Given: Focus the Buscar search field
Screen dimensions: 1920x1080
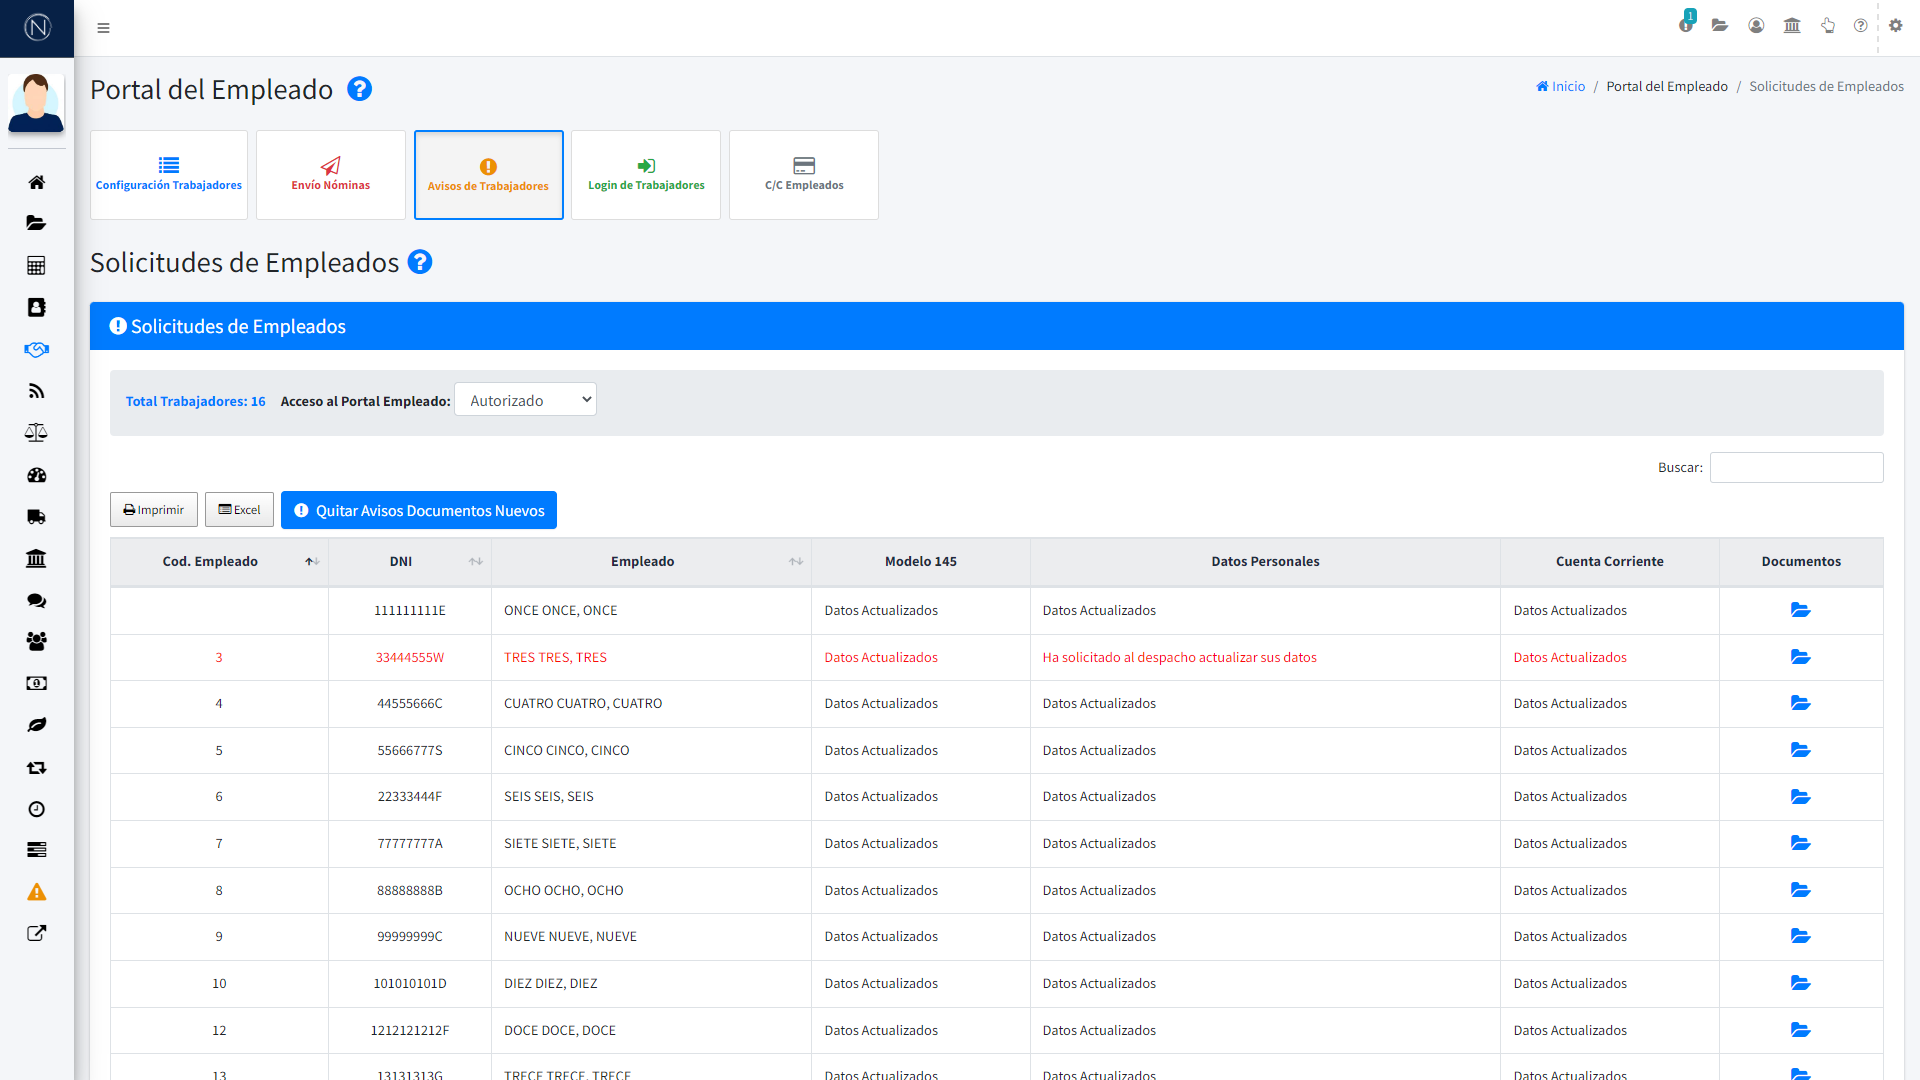Looking at the screenshot, I should [x=1796, y=467].
